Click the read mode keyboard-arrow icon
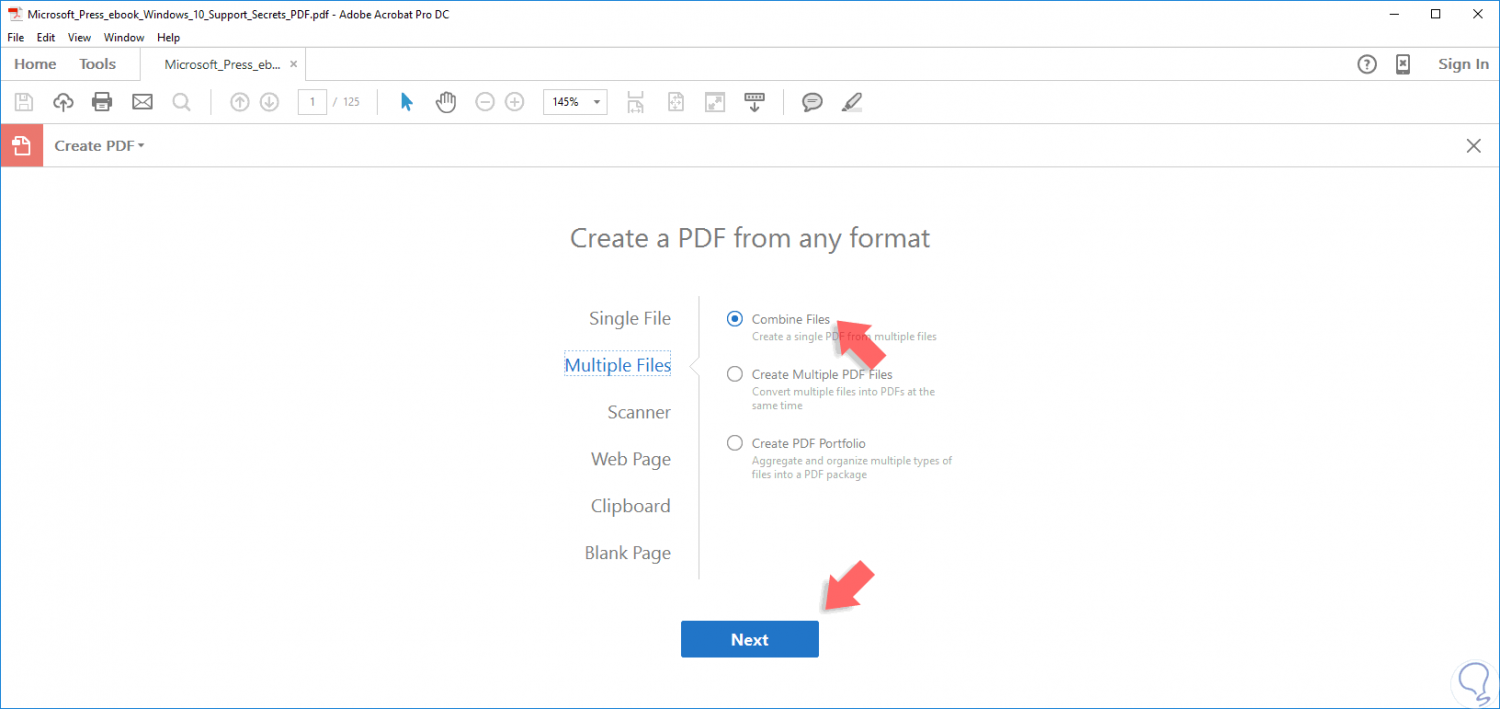This screenshot has width=1500, height=709. [754, 102]
